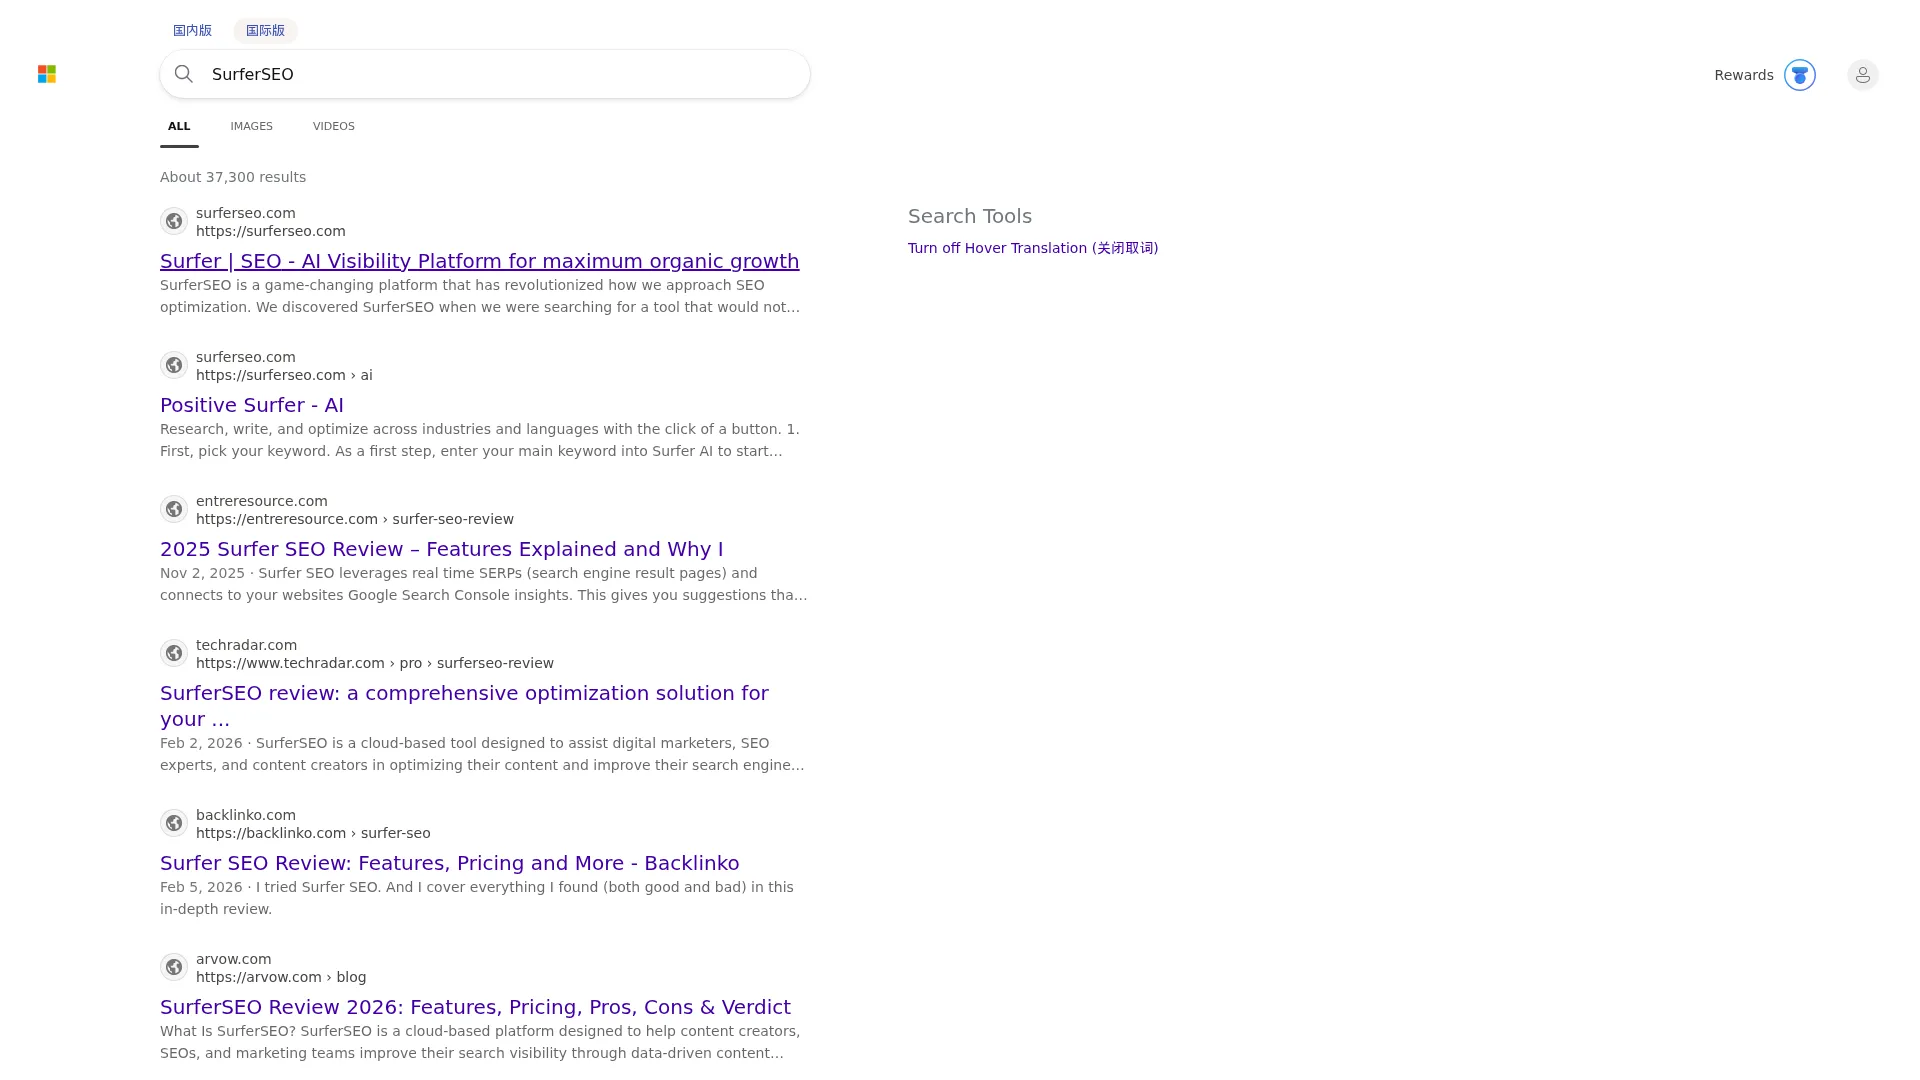The image size is (1920, 1080).
Task: Click globe icon beside techradar.com result
Action: pyautogui.click(x=174, y=653)
